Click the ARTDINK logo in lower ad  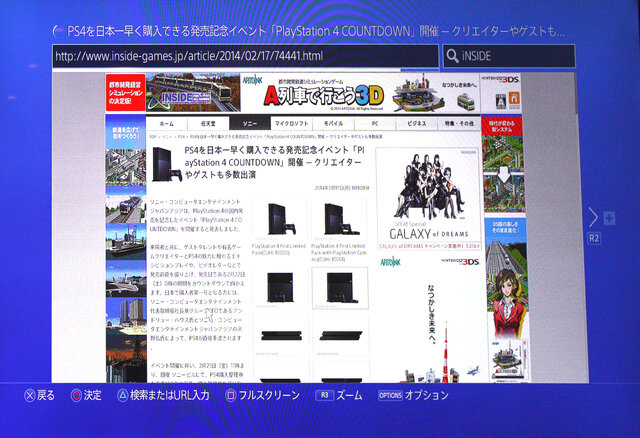pyautogui.click(x=391, y=262)
